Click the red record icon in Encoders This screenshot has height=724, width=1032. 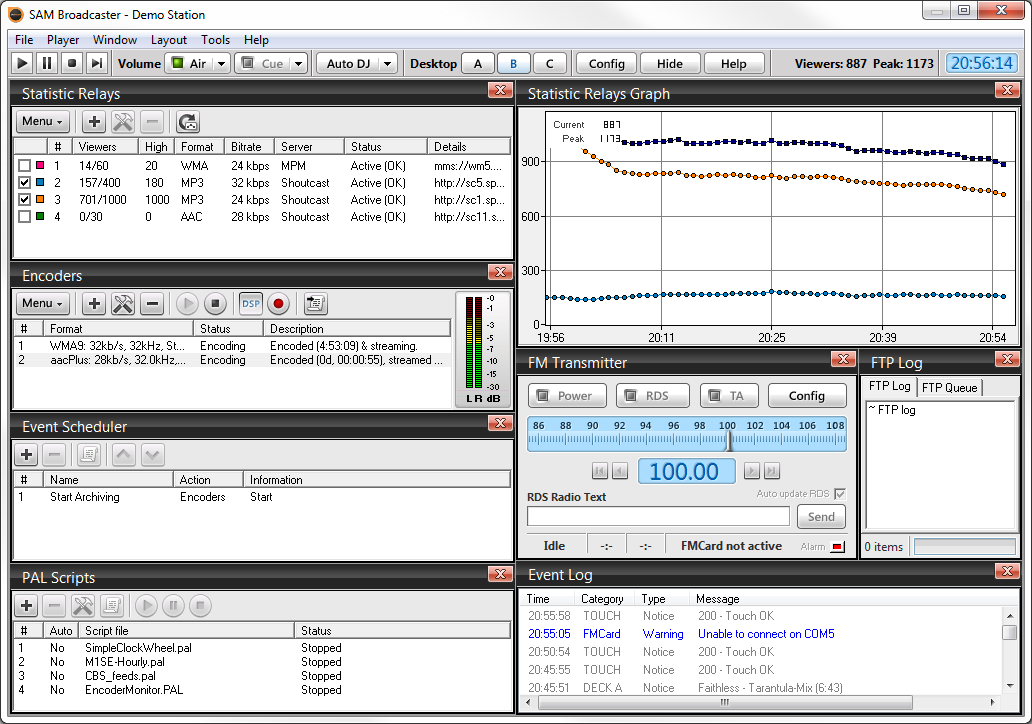(x=279, y=304)
